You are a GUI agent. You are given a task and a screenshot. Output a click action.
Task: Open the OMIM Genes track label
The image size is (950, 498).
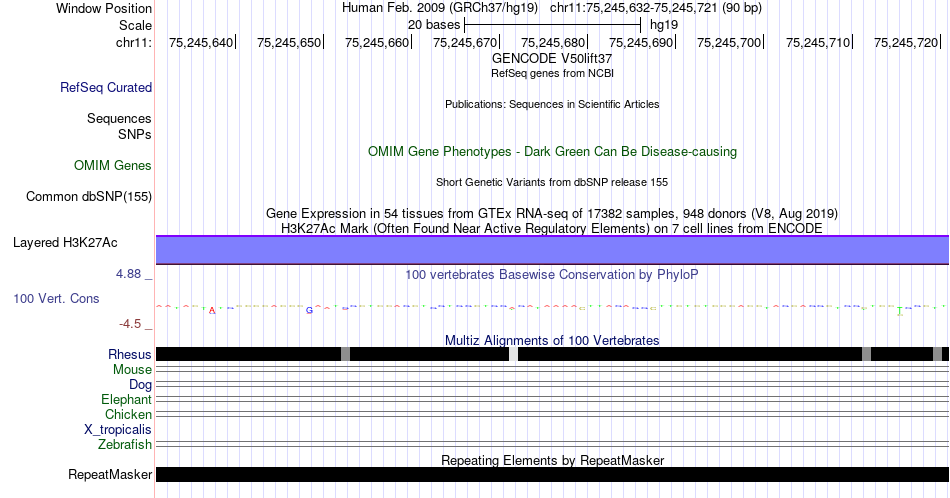112,165
